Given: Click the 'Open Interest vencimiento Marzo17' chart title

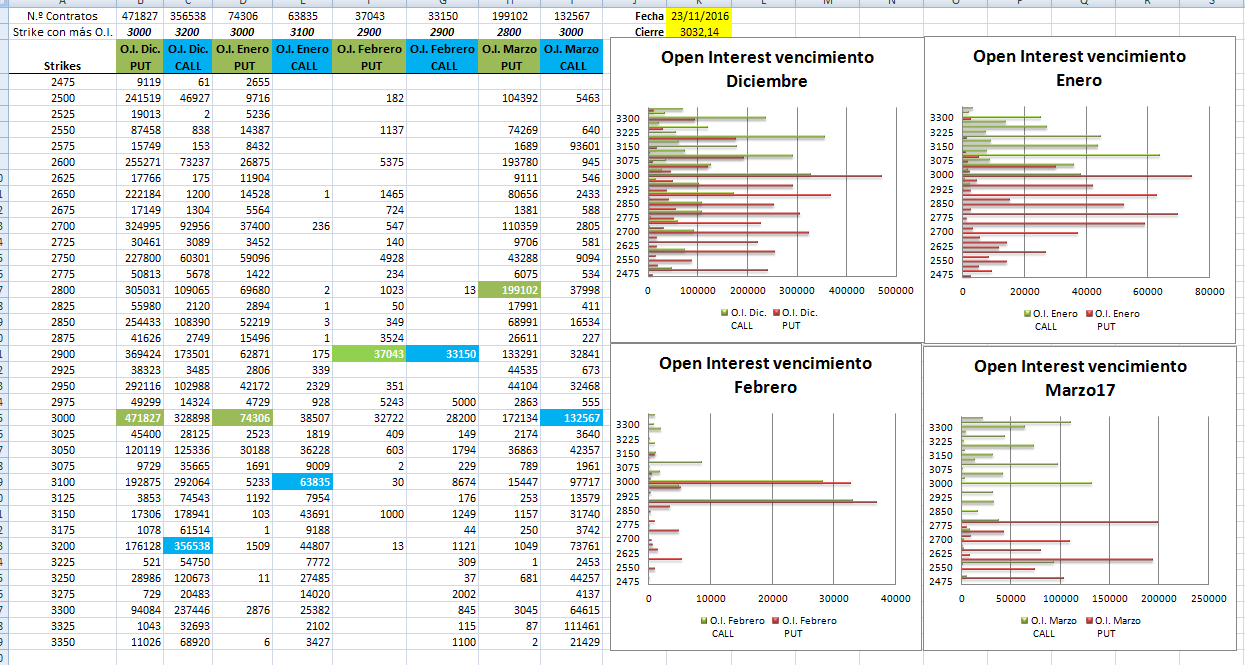Looking at the screenshot, I should click(1080, 378).
